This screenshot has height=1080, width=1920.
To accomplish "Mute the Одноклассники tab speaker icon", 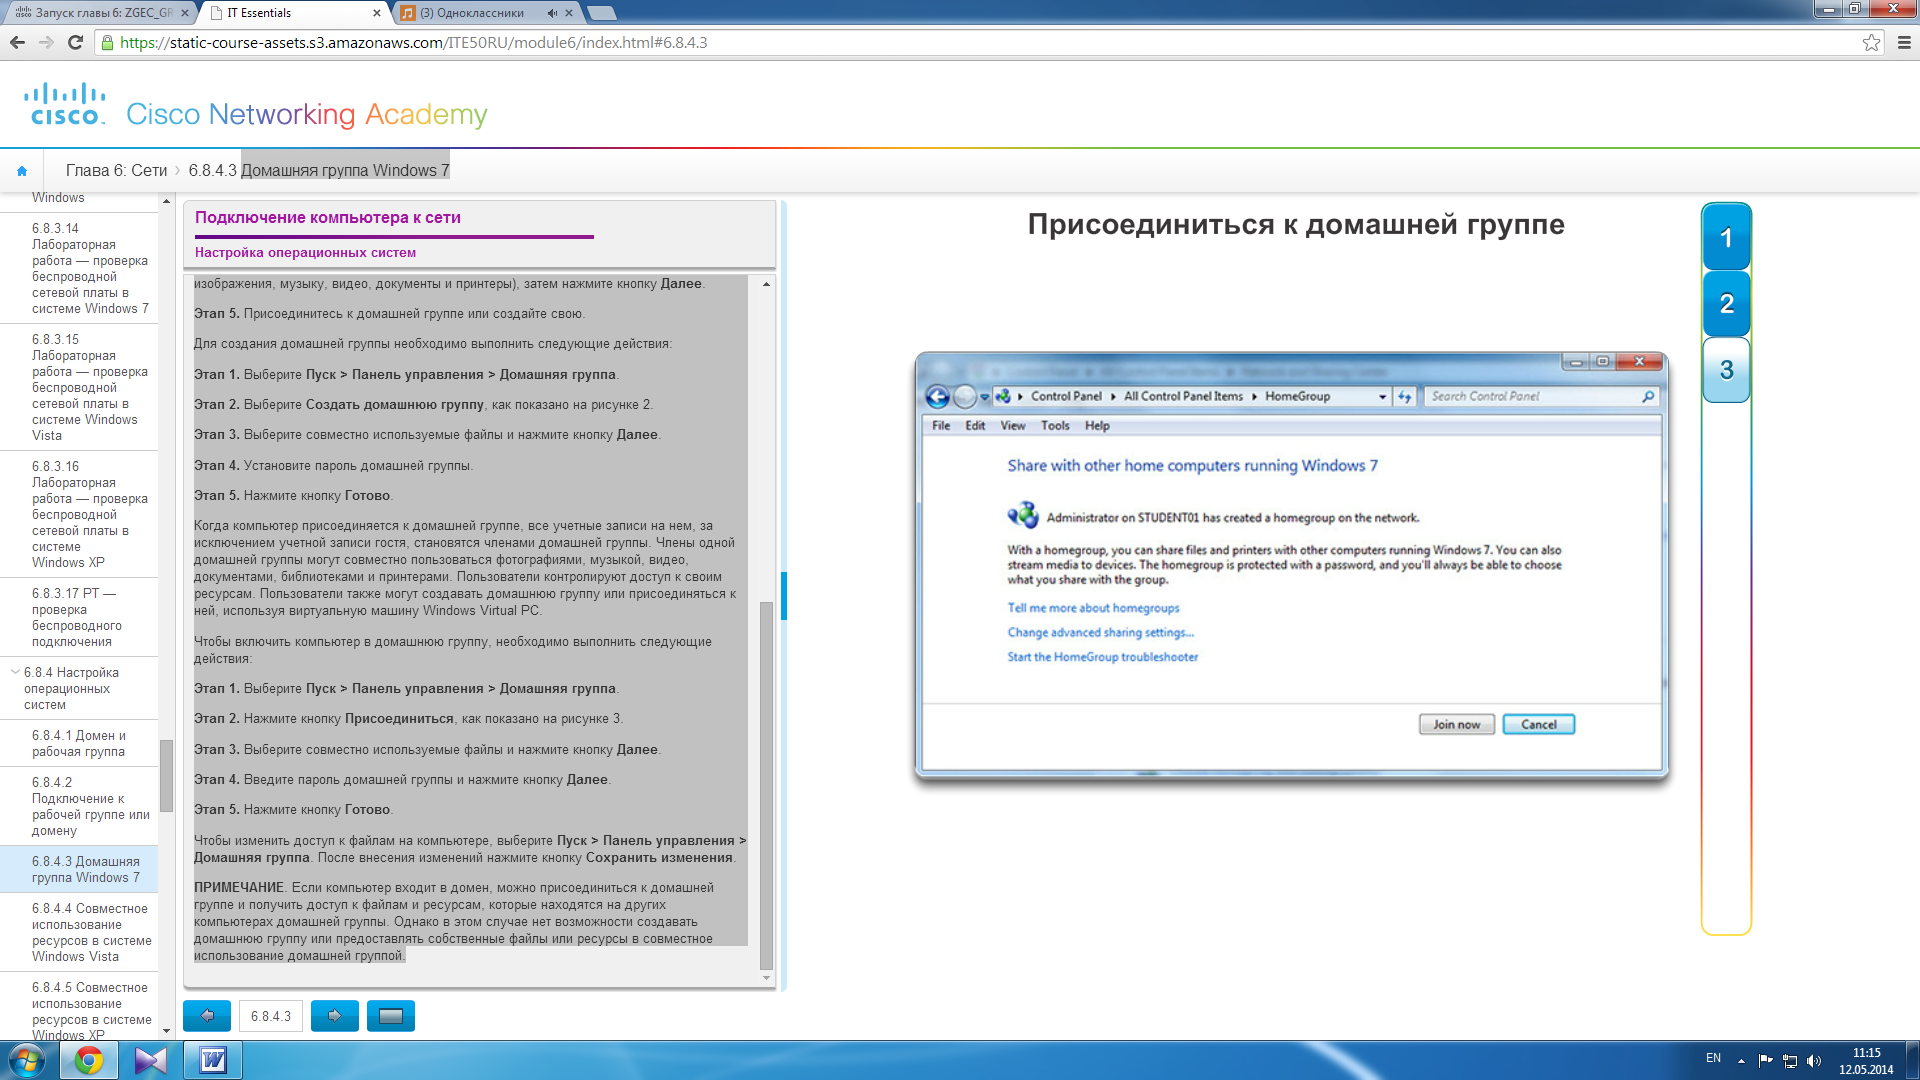I will [552, 13].
